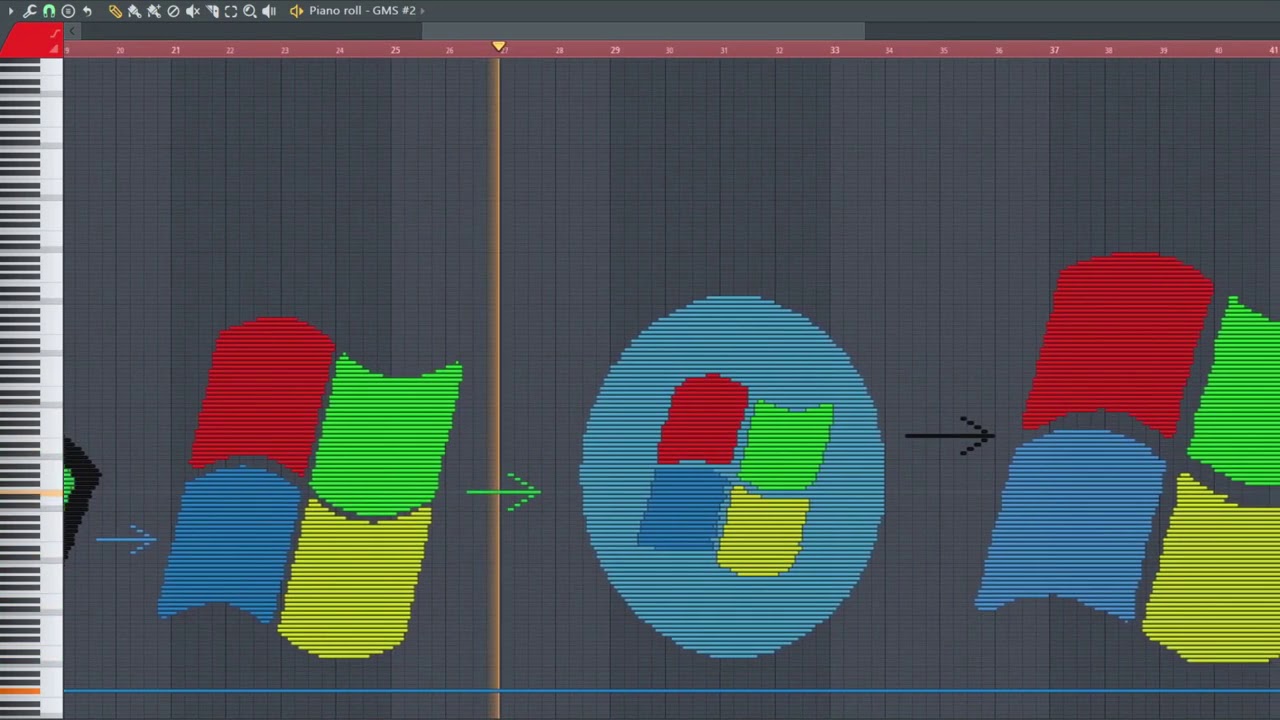Click bar 33 on the timeline ruler
Screen dimensions: 1280x720
[835, 50]
